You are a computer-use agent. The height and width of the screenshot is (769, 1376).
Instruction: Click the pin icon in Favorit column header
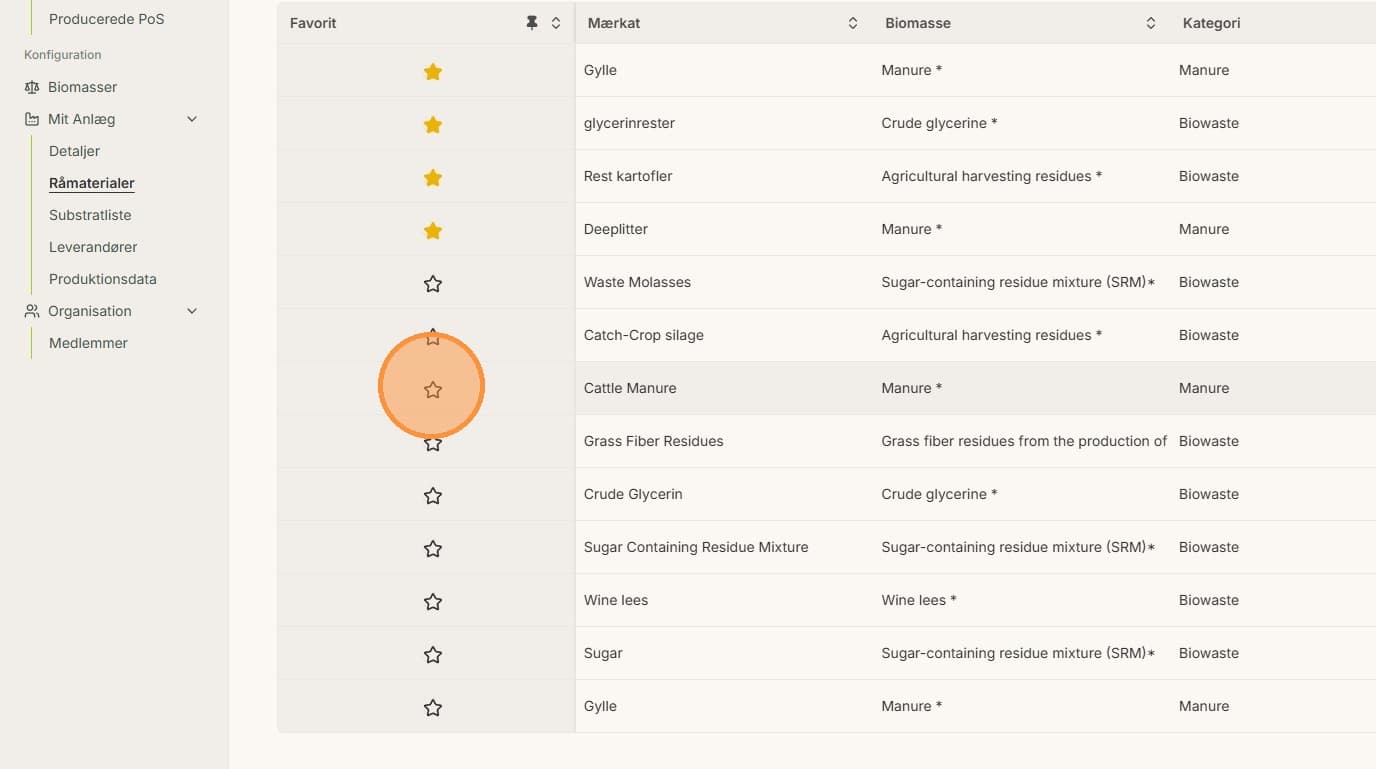click(532, 23)
